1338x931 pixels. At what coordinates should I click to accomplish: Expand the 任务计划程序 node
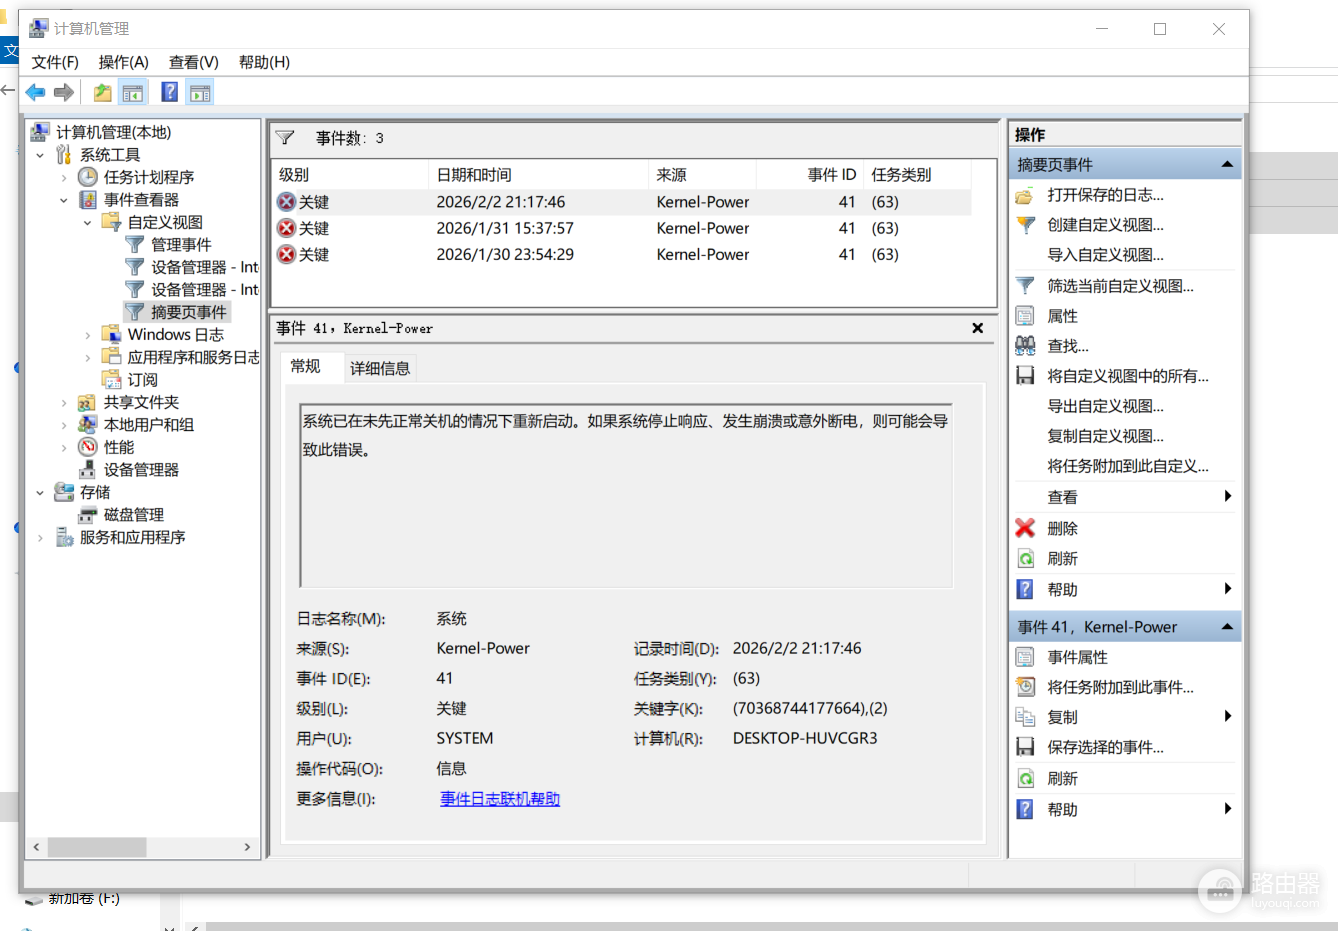pyautogui.click(x=64, y=177)
